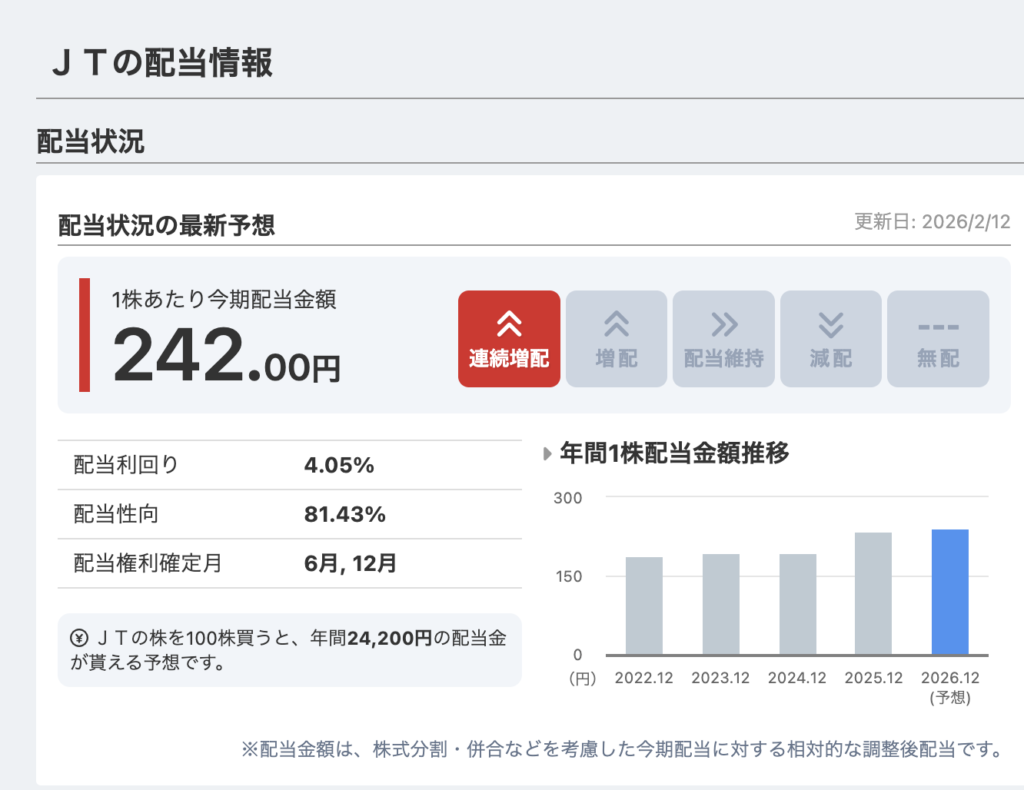
Task: Click the 無配 status badge
Action: (x=938, y=339)
